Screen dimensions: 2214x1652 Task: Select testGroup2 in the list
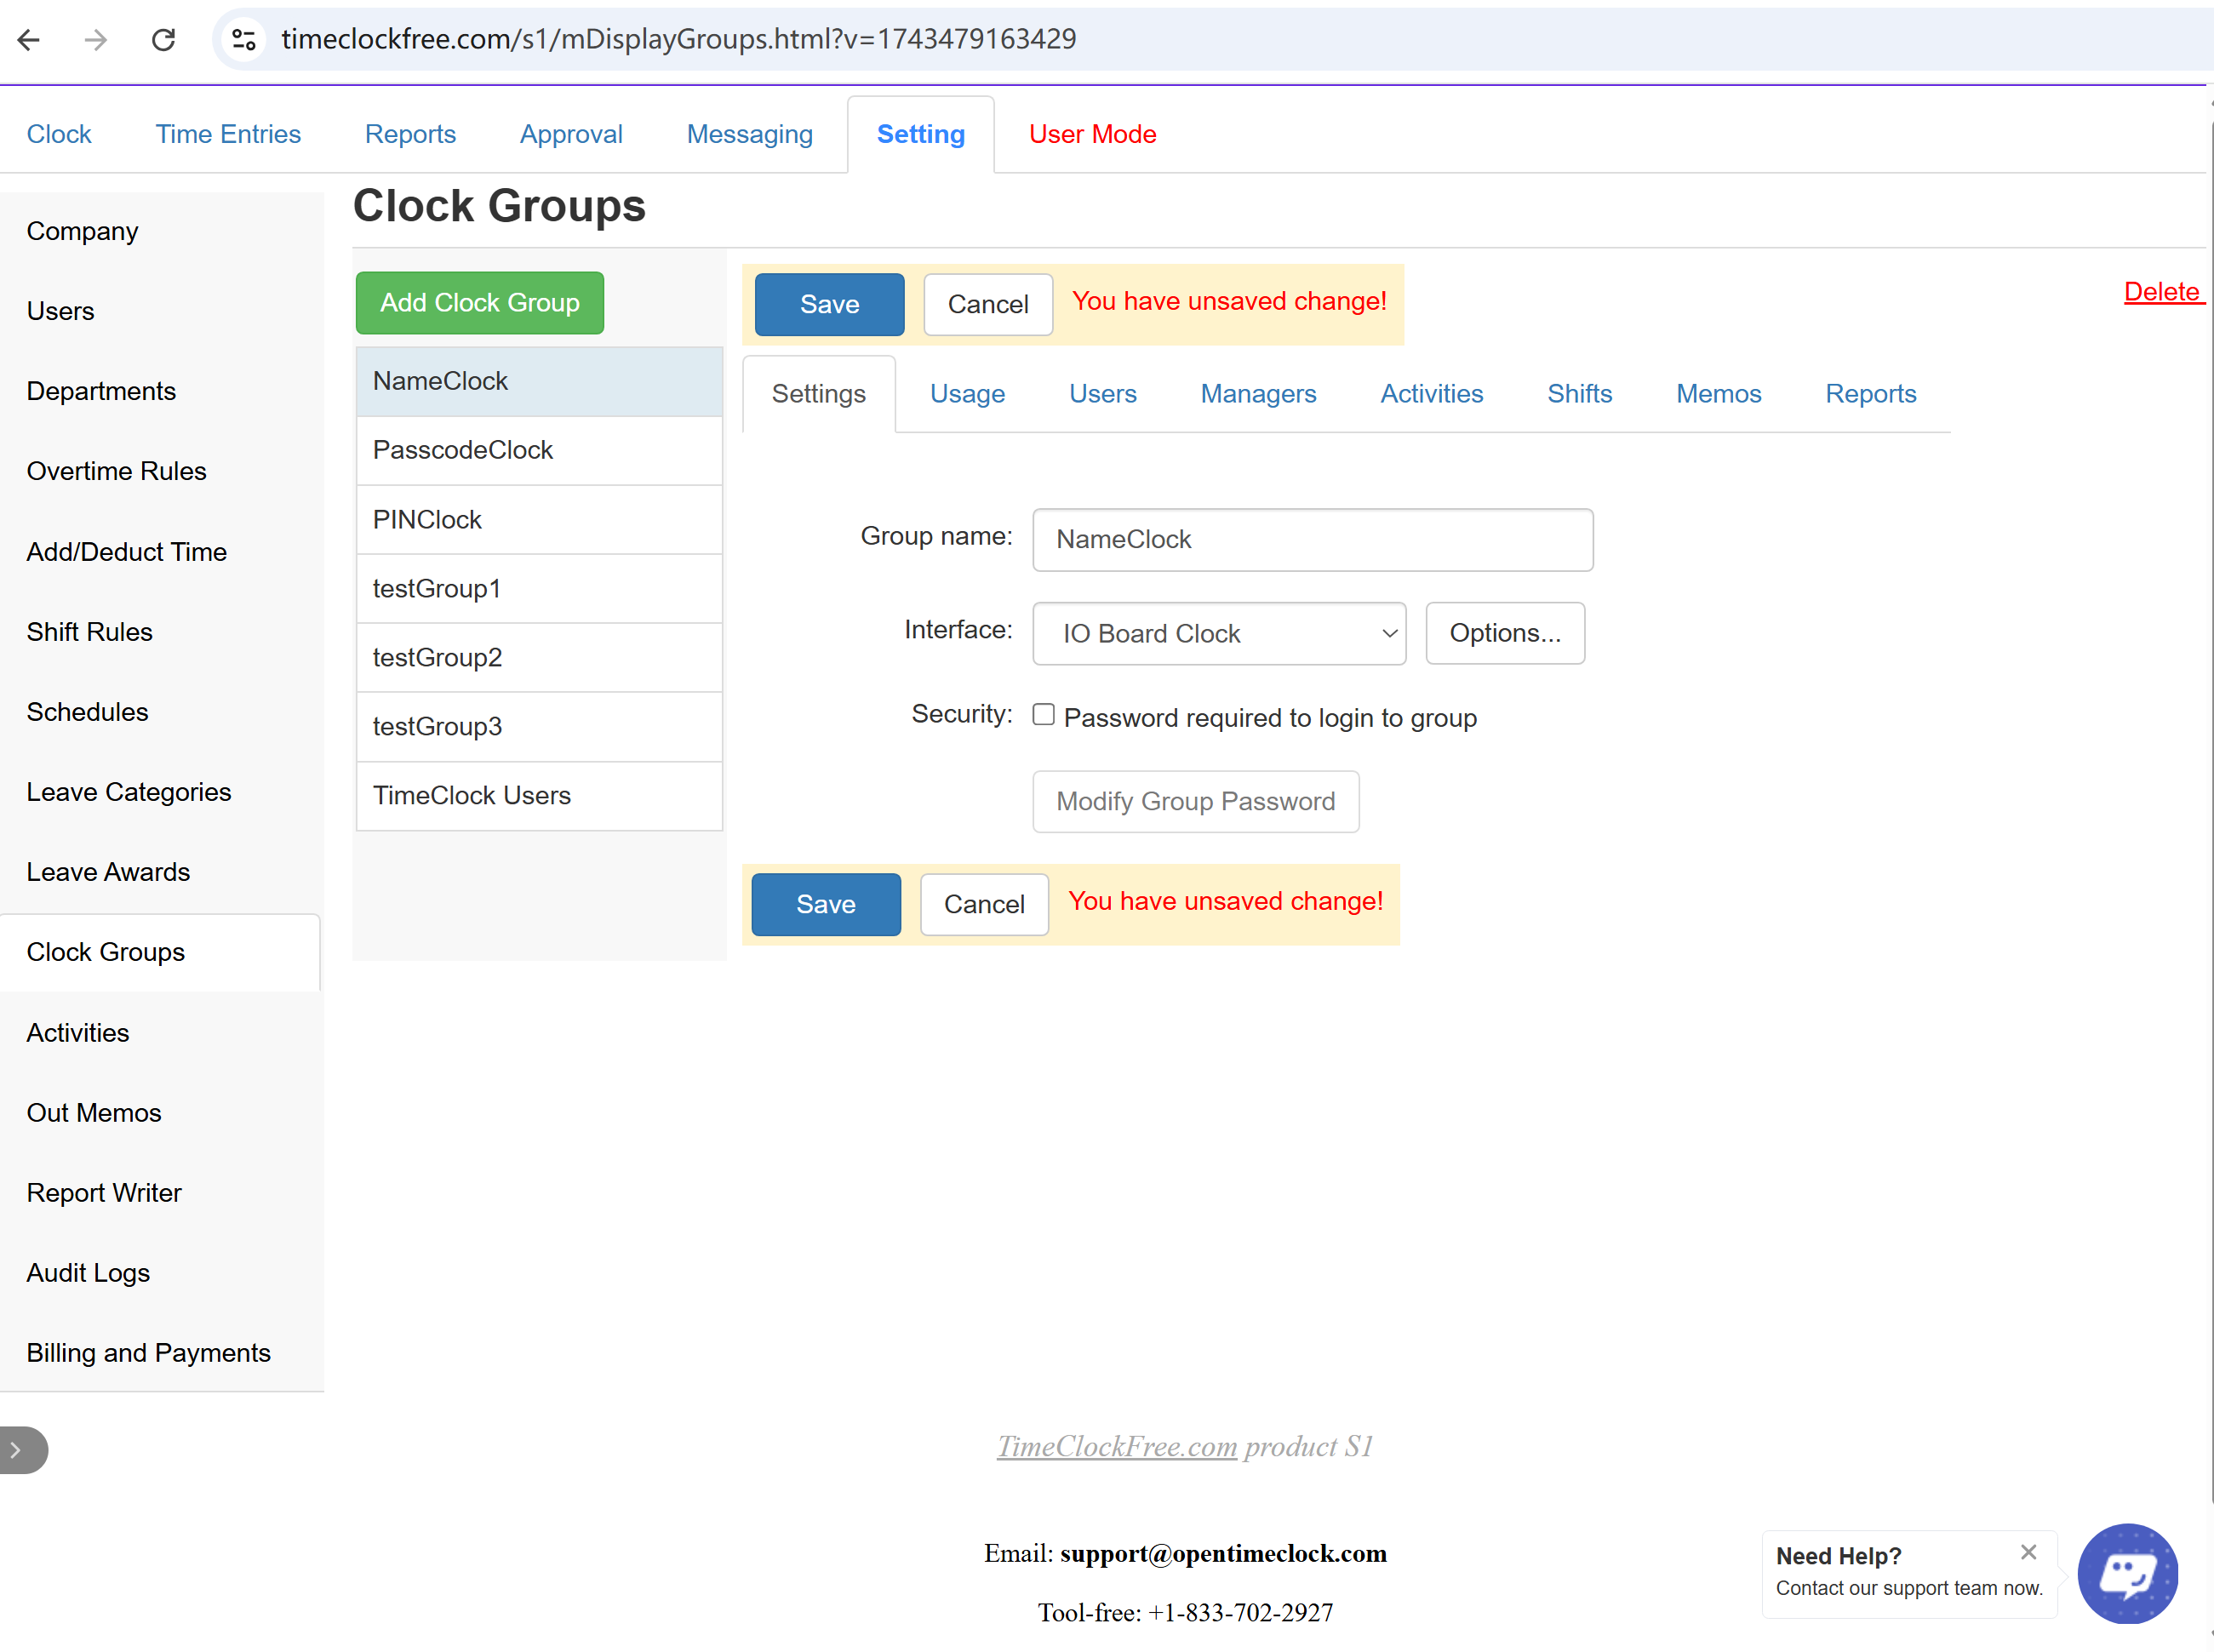[539, 658]
